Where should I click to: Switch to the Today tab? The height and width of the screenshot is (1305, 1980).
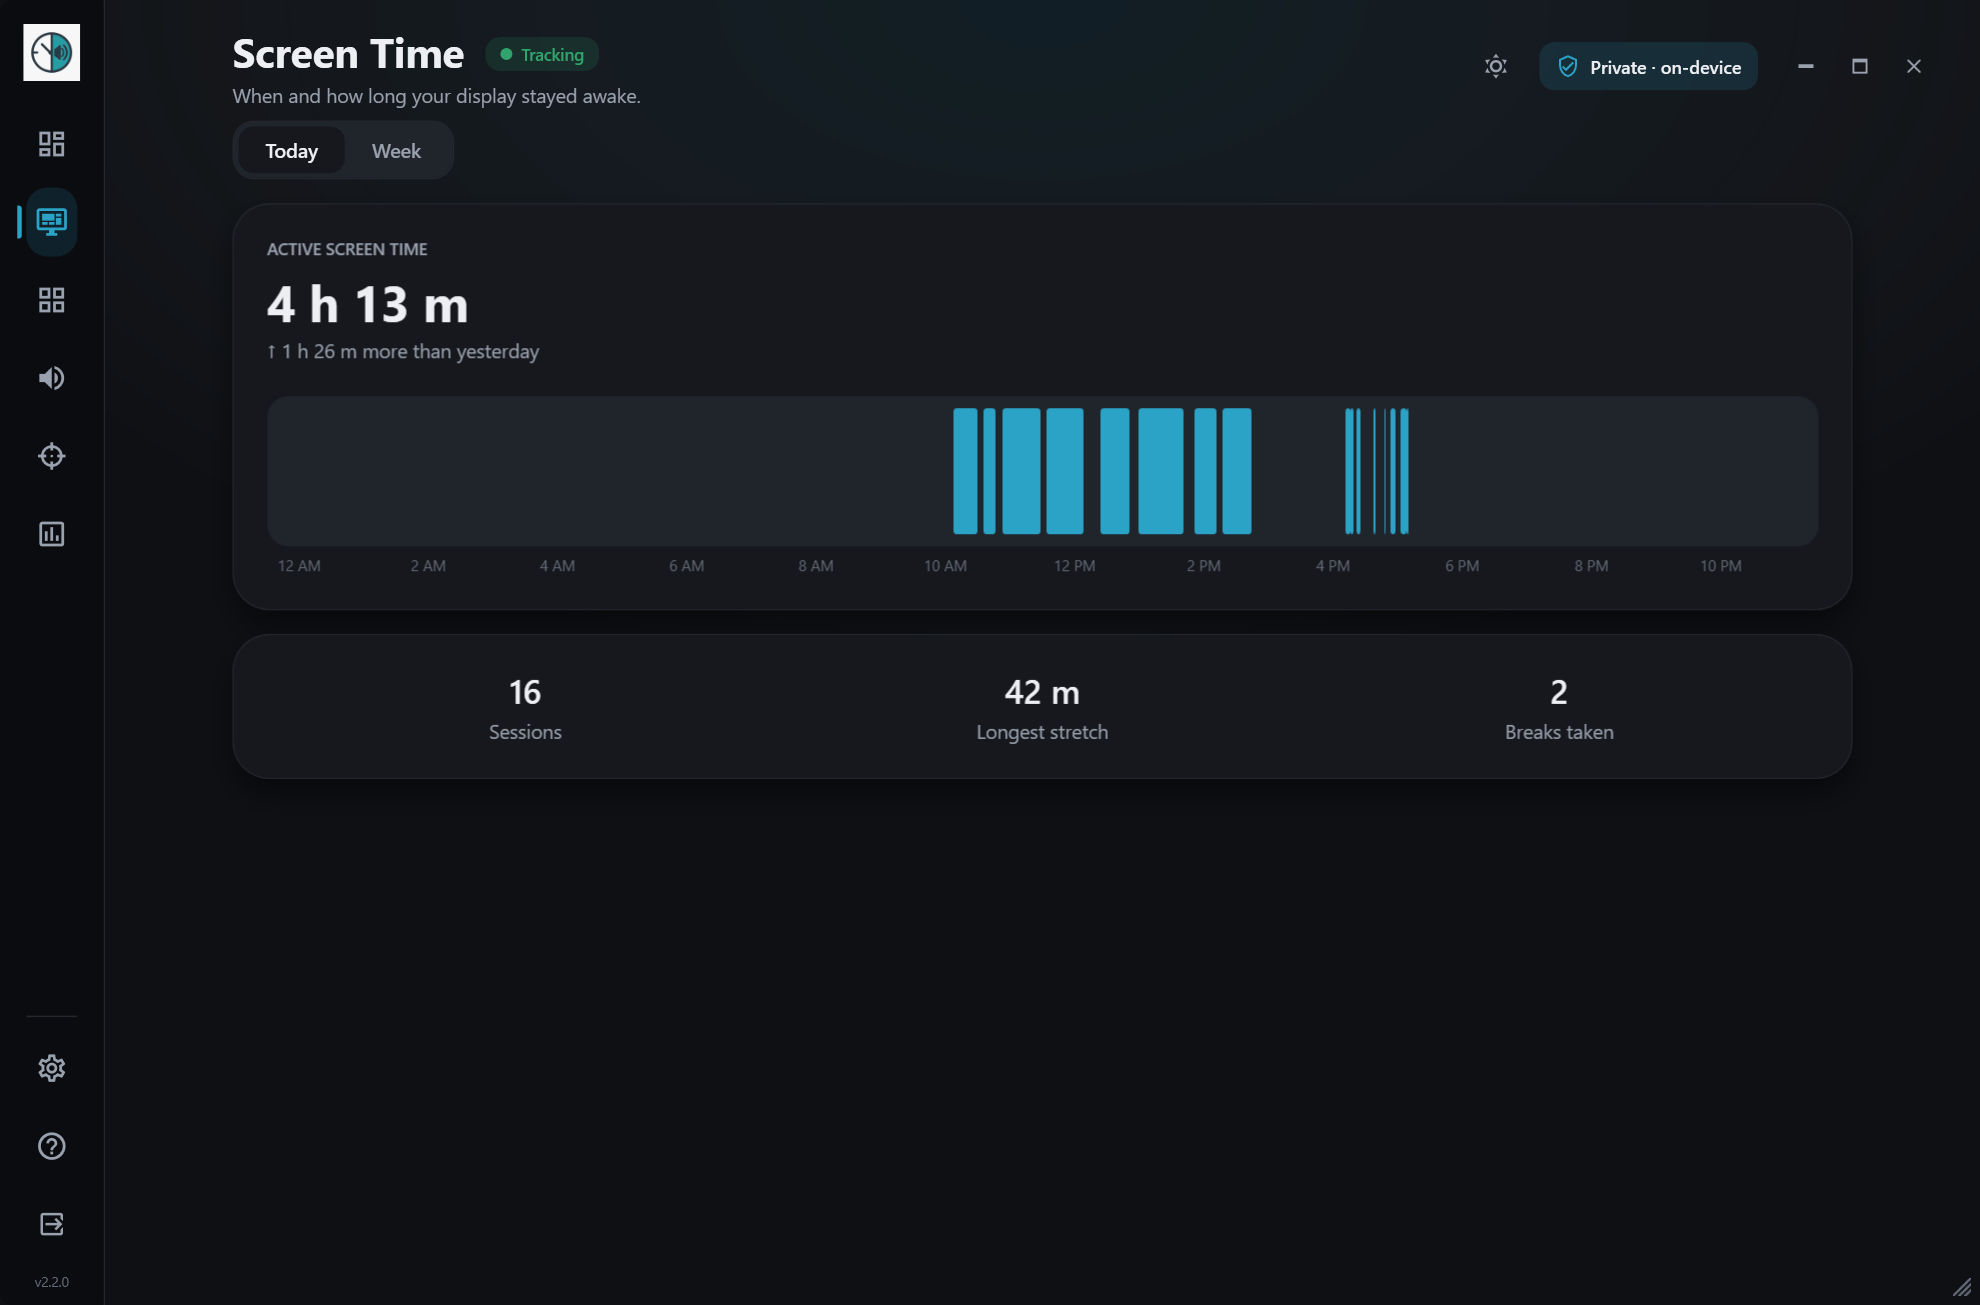[x=291, y=151]
